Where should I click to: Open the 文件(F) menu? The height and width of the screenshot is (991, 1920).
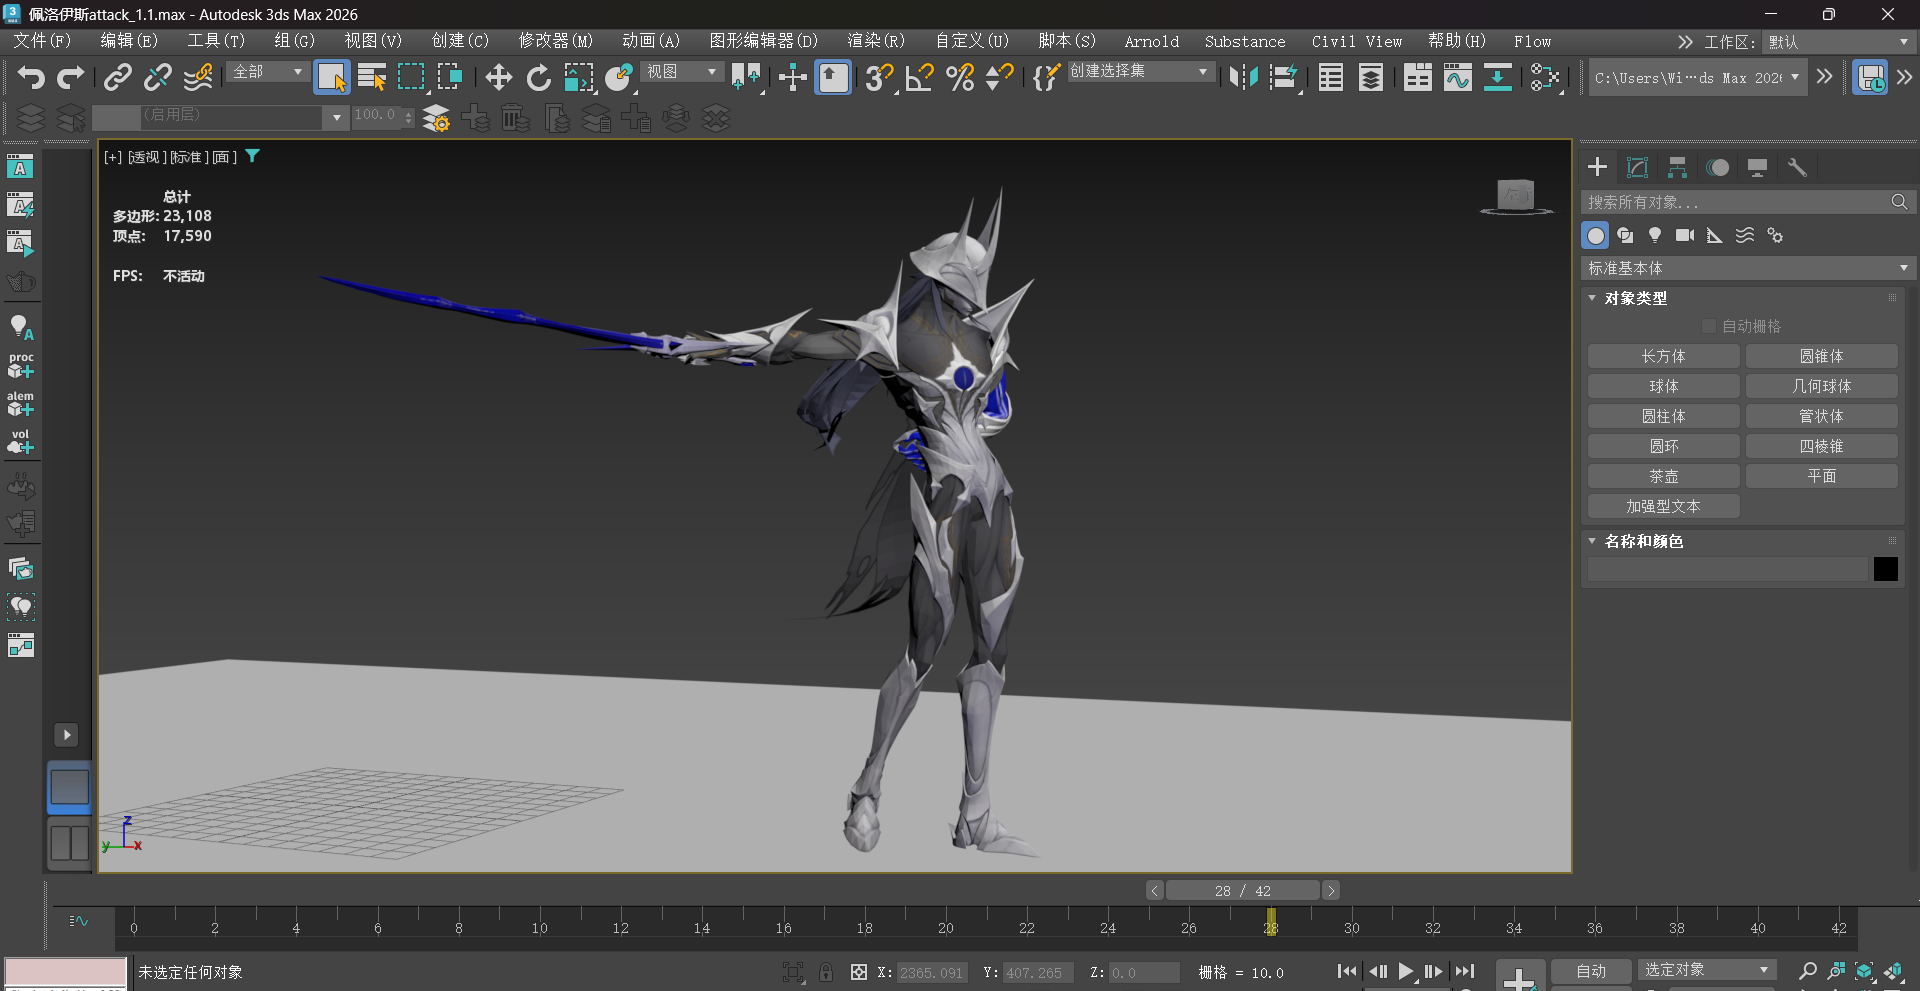pos(42,41)
